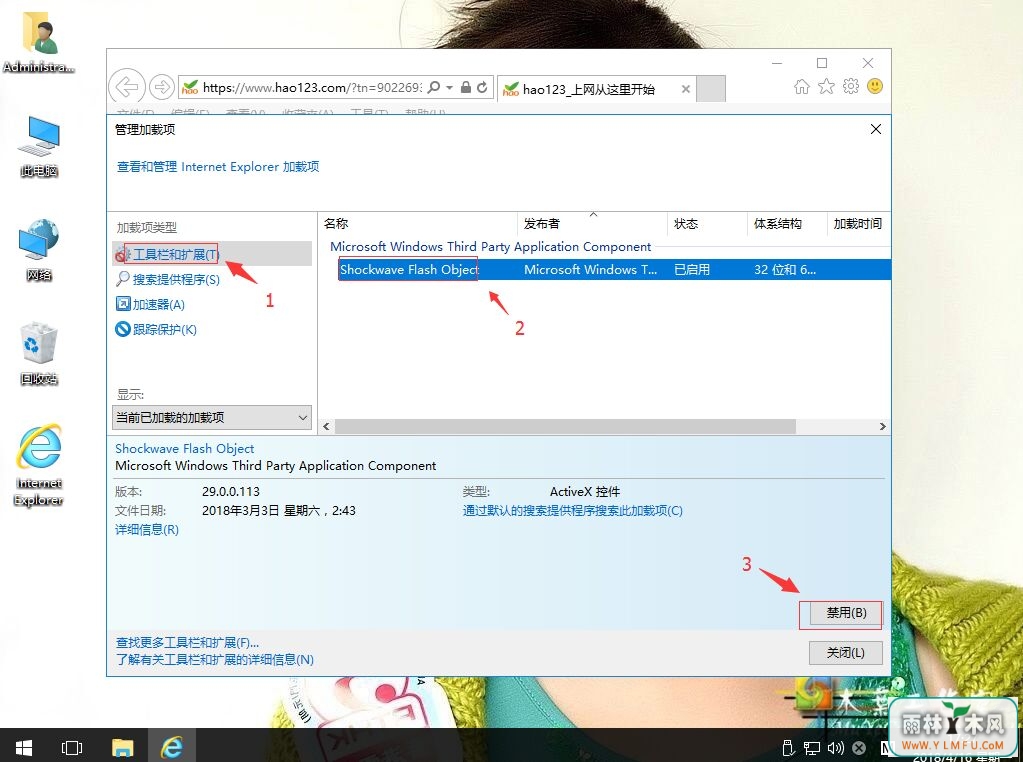This screenshot has height=762, width=1023.
Task: Open 了解有关工具栏和扩展的详细信息(N) link
Action: [x=215, y=660]
